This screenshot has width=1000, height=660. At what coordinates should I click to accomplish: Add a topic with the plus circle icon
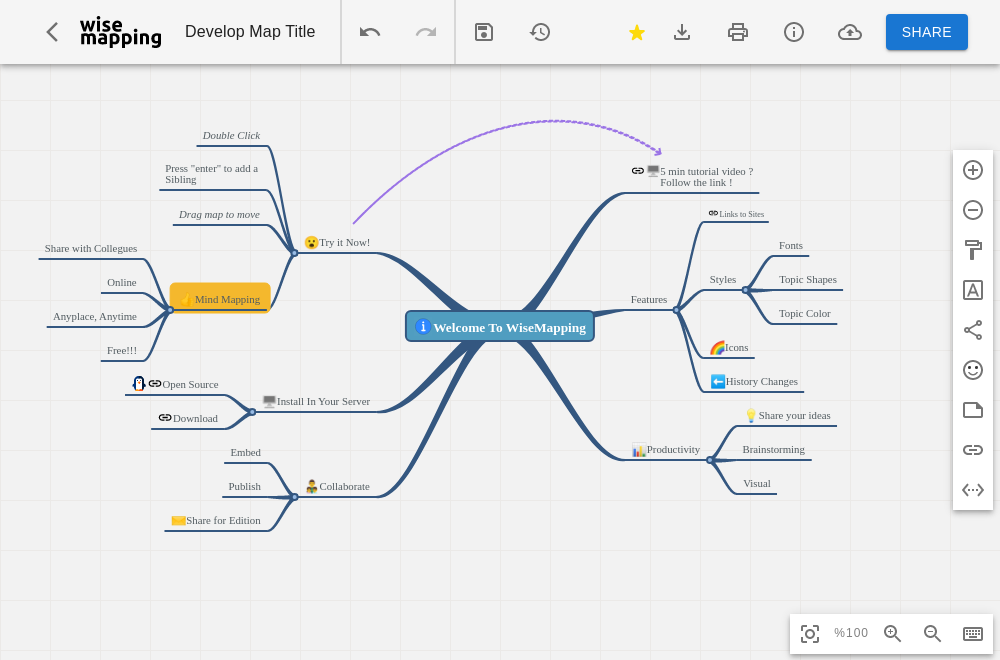click(x=973, y=170)
